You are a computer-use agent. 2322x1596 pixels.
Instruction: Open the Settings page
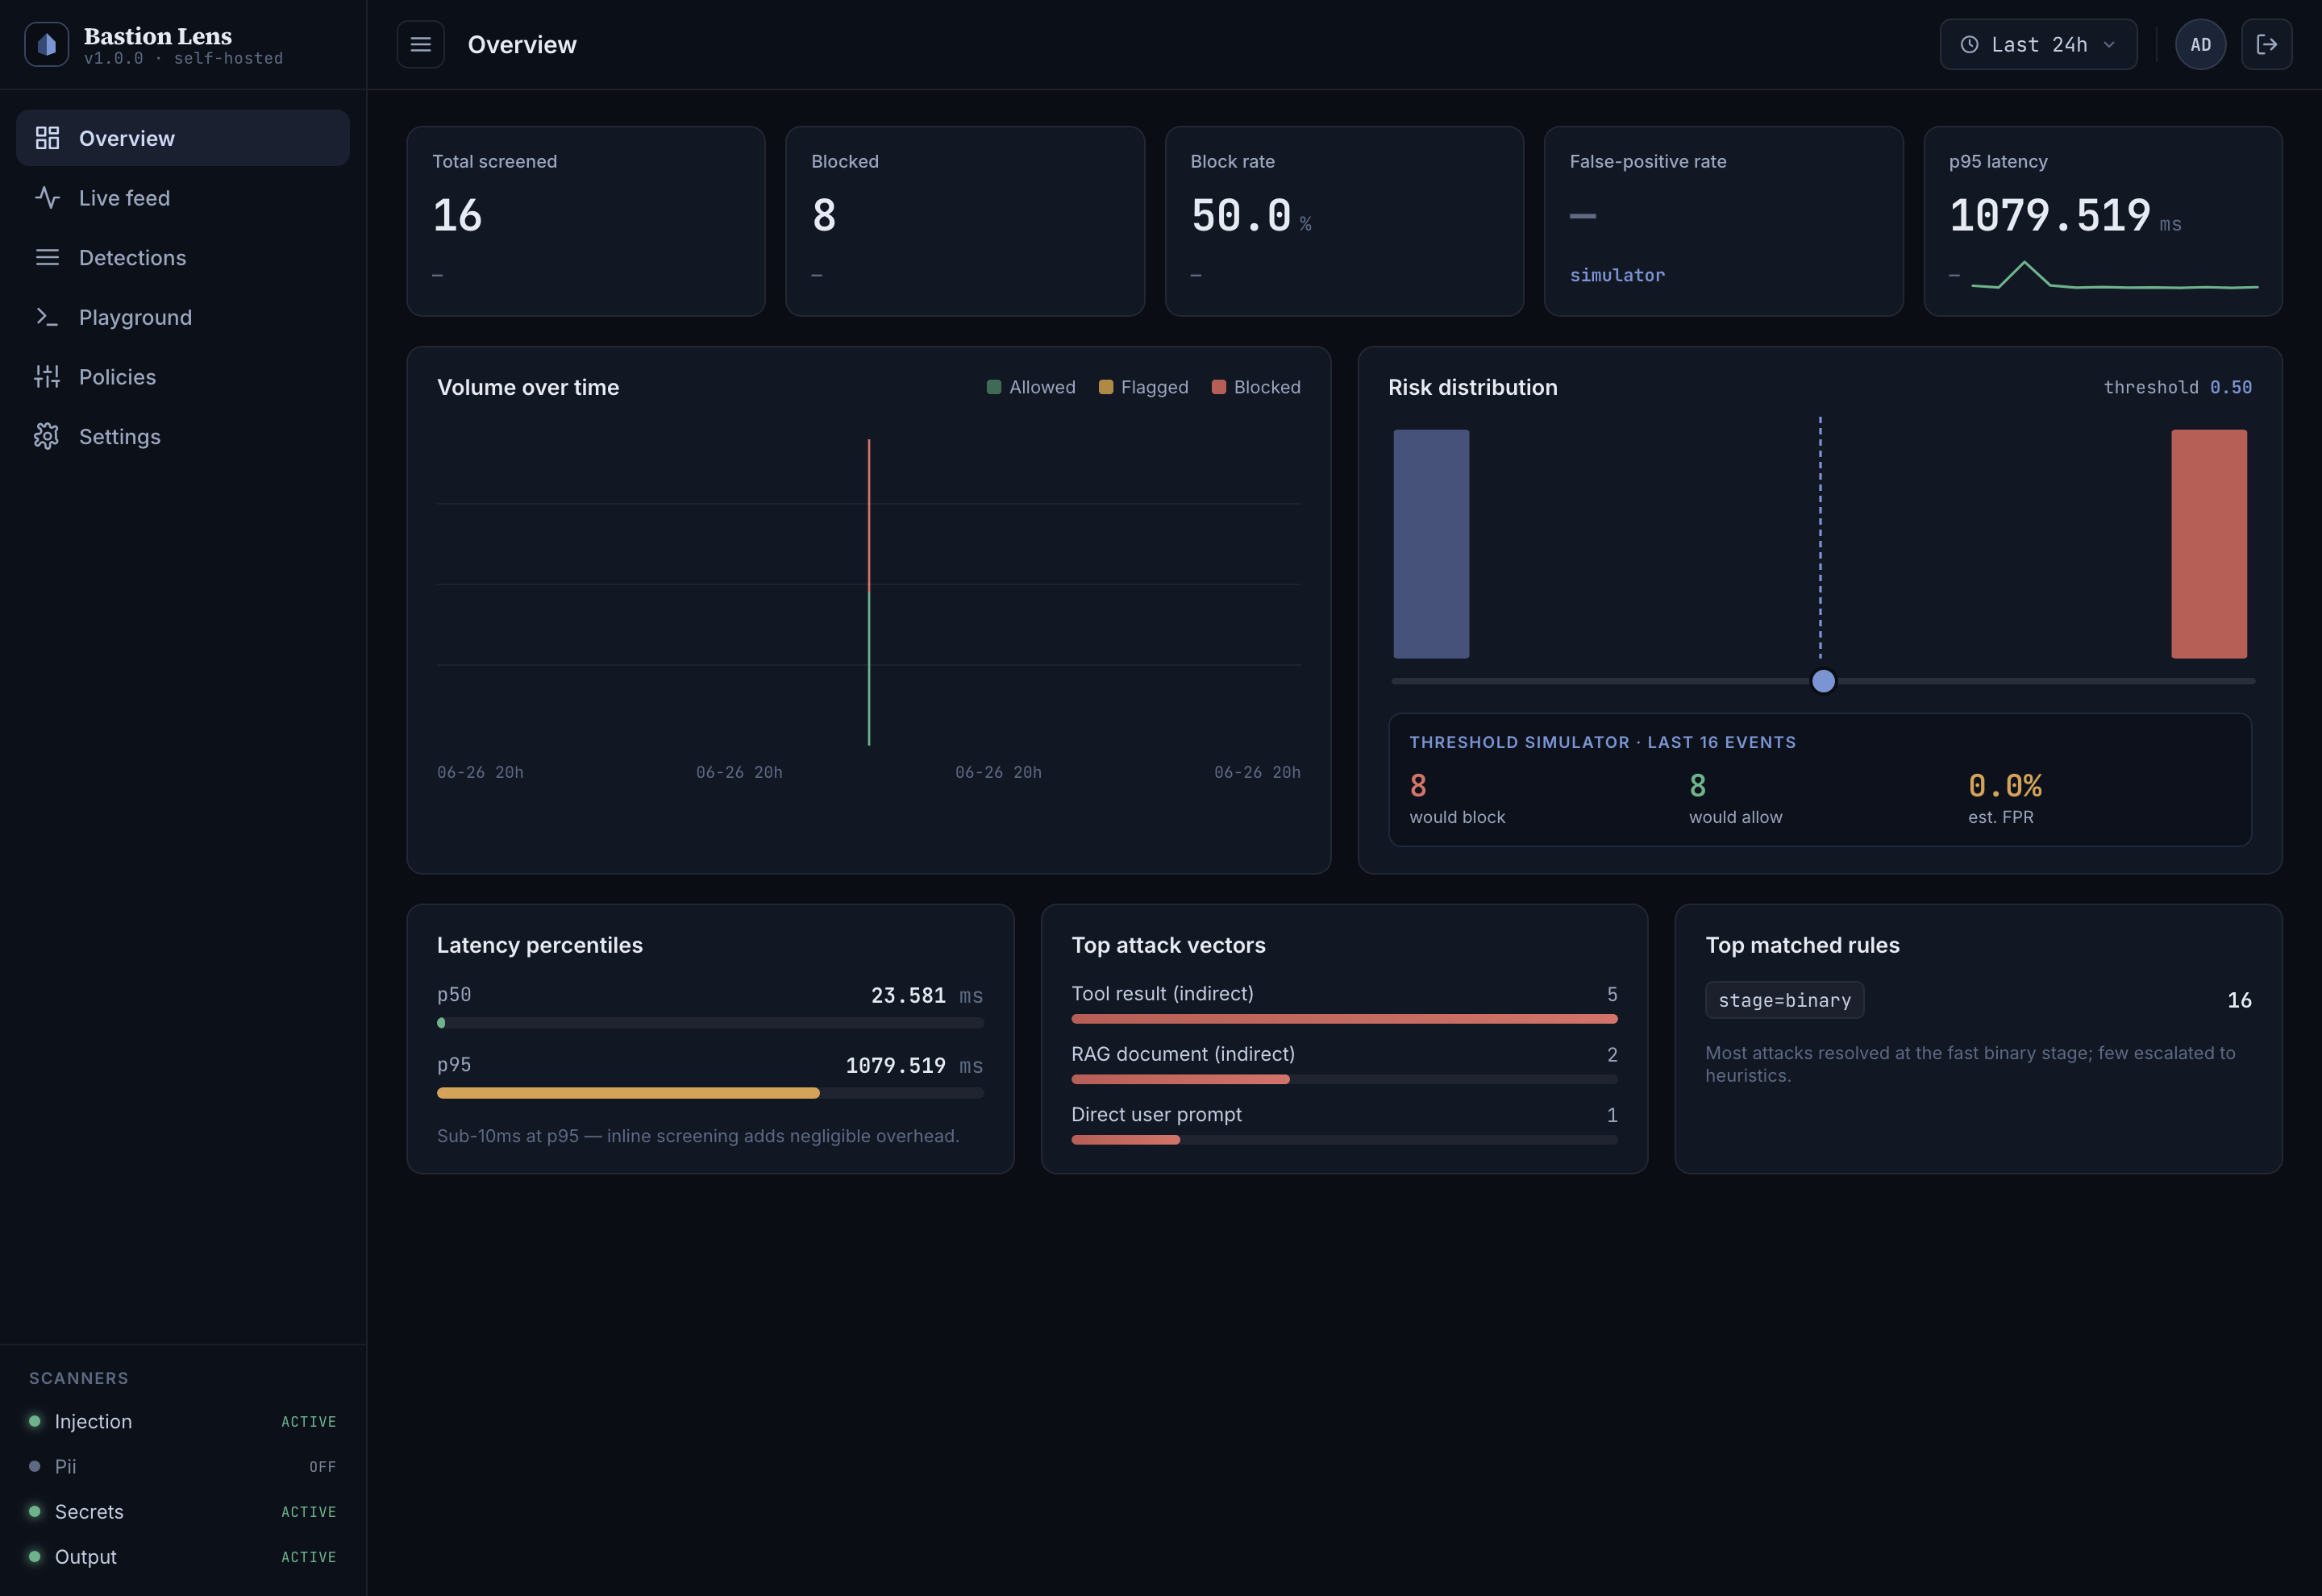pyautogui.click(x=183, y=436)
